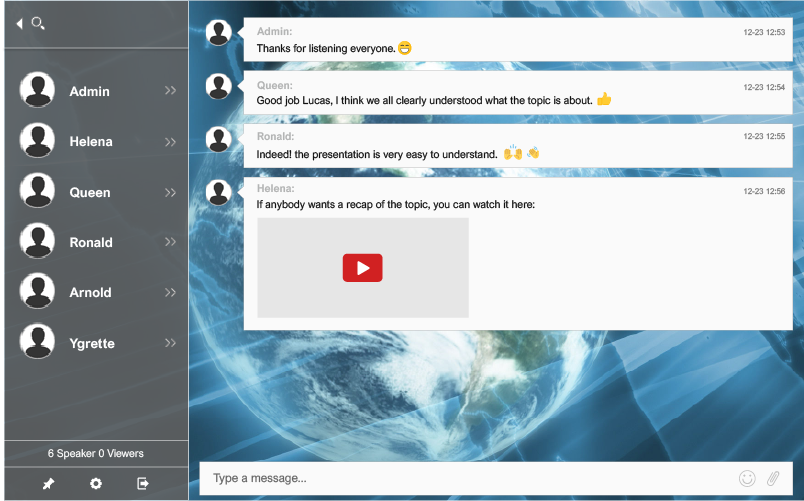Click Admin's avatar beside first message
This screenshot has width=804, height=501.
point(219,33)
